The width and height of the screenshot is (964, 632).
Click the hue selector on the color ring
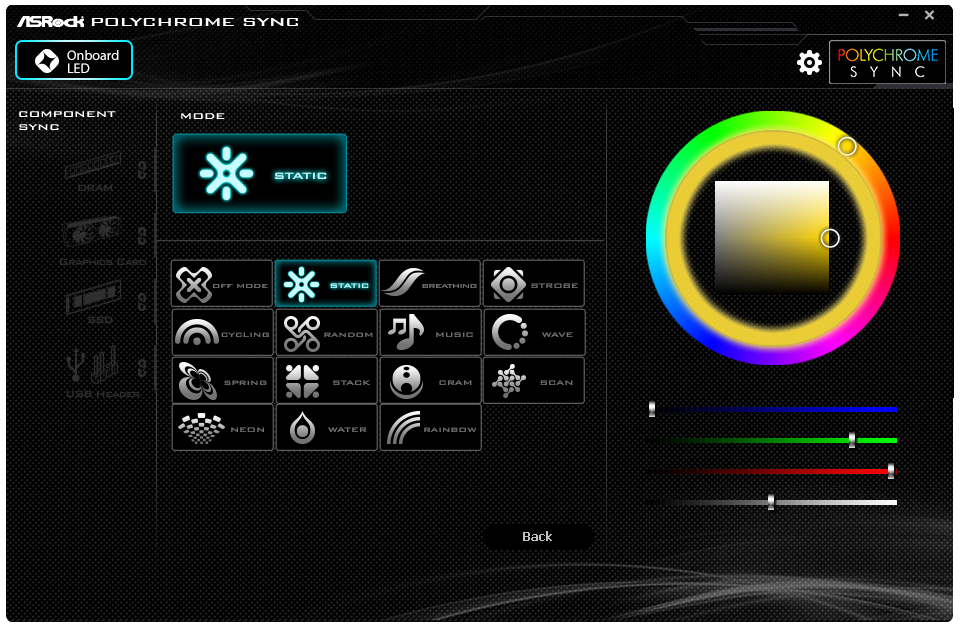847,146
